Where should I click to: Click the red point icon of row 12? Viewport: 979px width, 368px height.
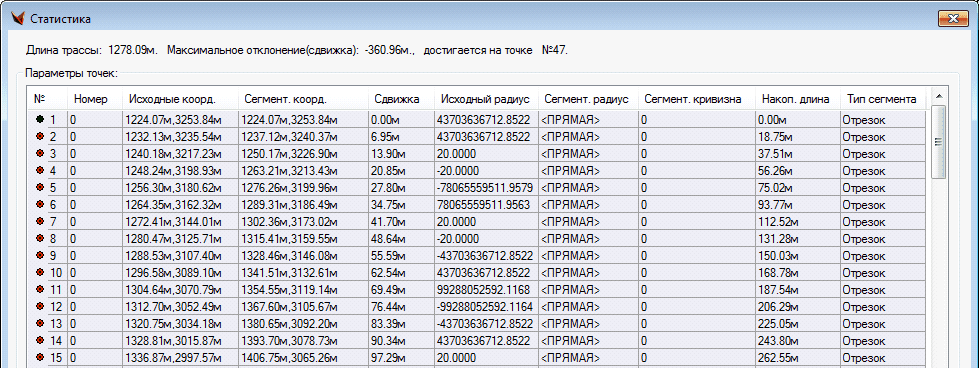pos(40,306)
